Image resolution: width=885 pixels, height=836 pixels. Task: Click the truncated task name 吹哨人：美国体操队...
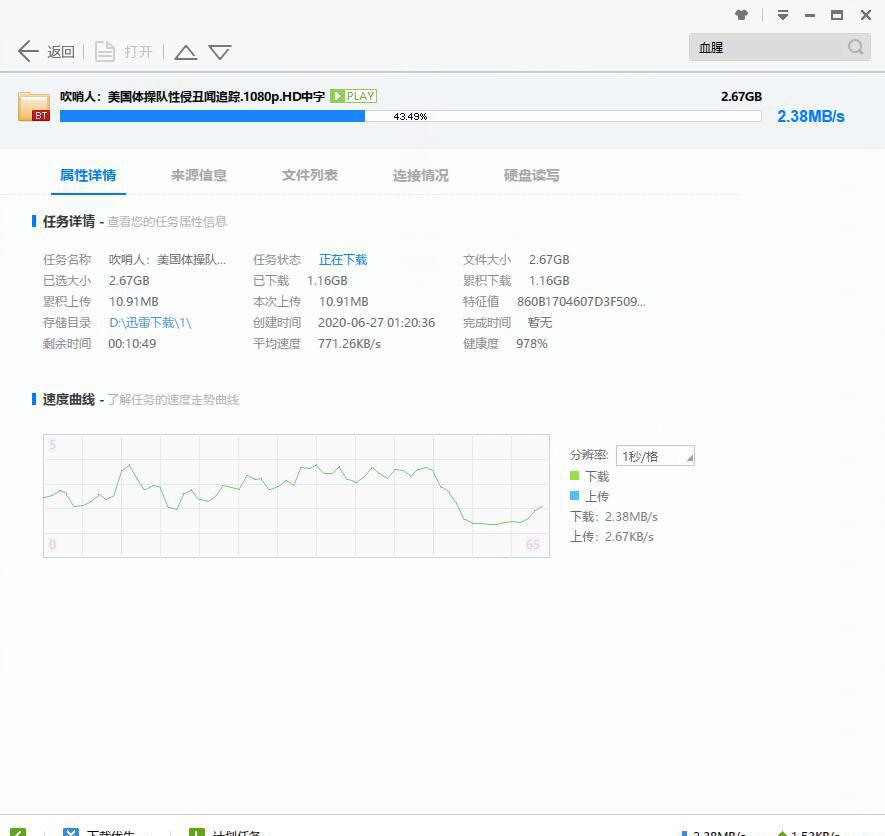167,260
